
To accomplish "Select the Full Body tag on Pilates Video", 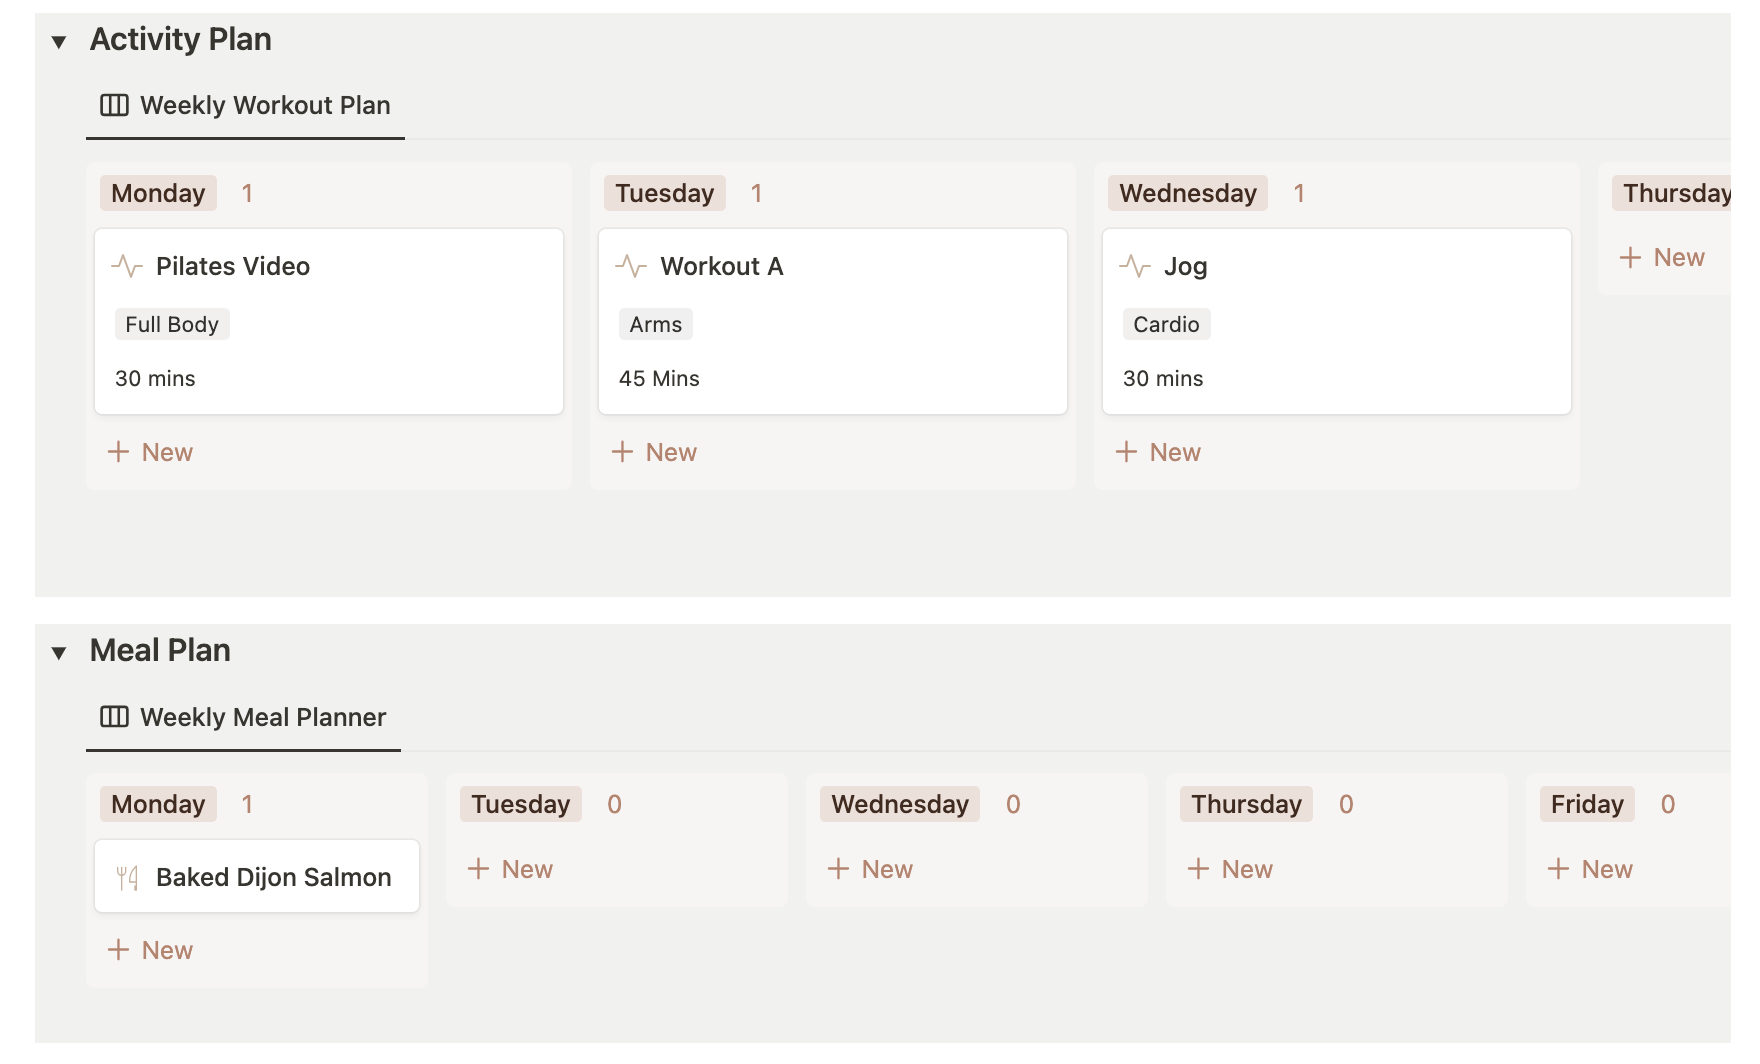I will click(x=172, y=323).
